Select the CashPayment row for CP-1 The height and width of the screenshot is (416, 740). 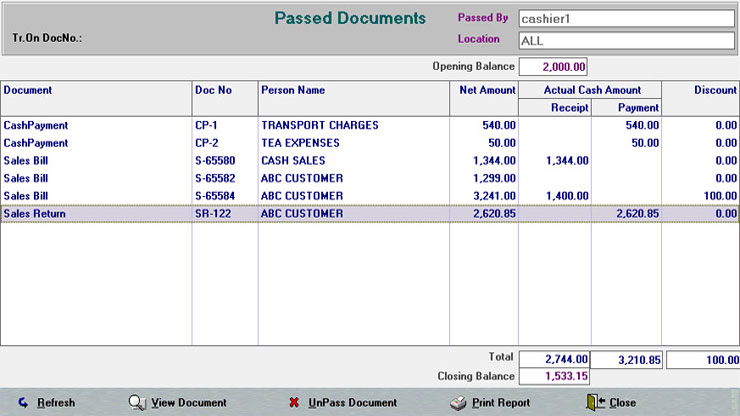pos(370,125)
